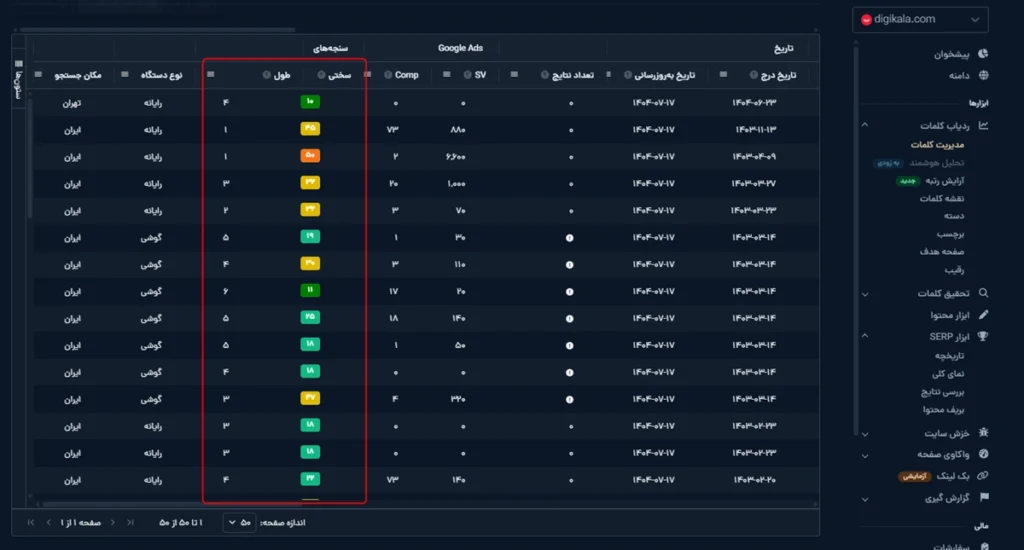The width and height of the screenshot is (1024, 550).
Task: Expand the گزارش گیری section chevron
Action: [x=865, y=500]
